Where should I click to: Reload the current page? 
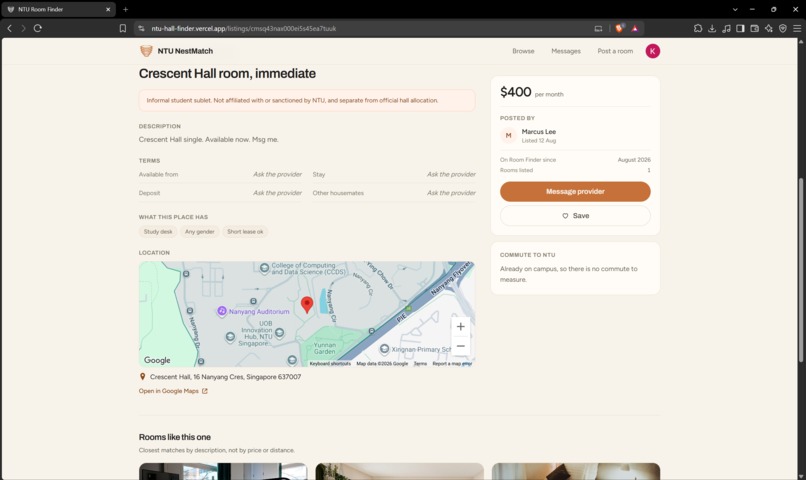pos(38,28)
